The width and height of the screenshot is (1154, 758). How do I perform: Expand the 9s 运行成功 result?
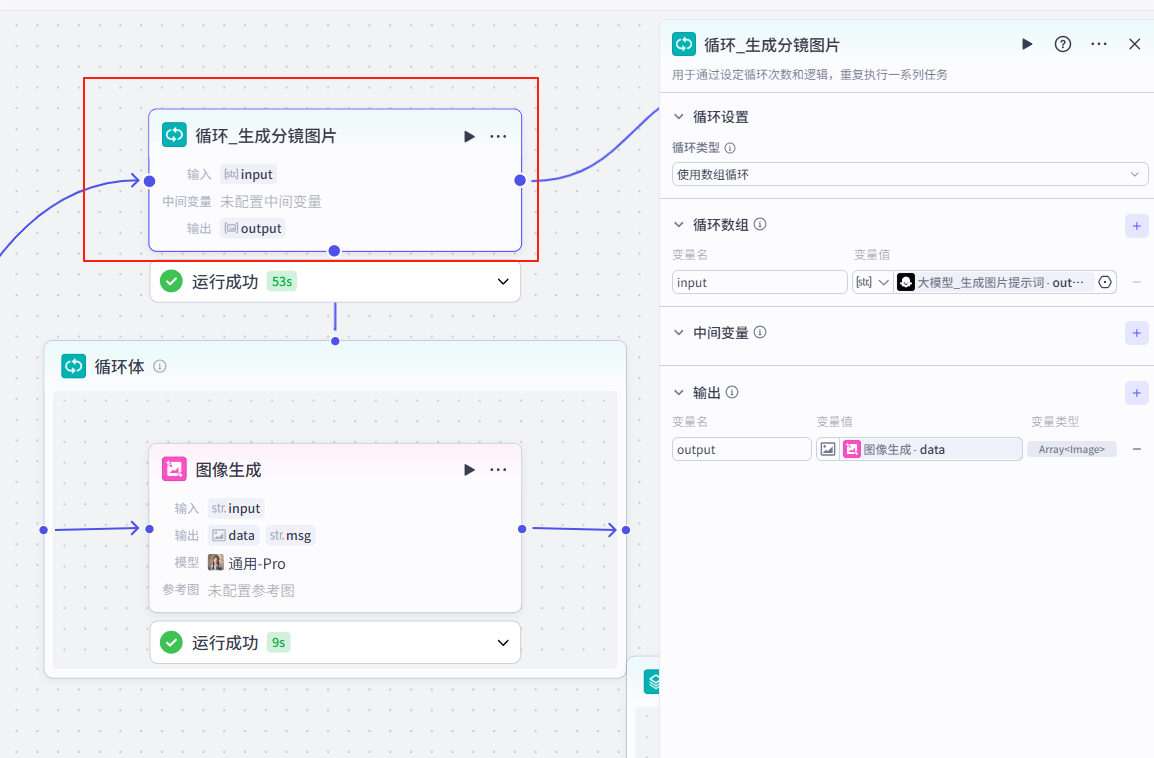pos(503,642)
